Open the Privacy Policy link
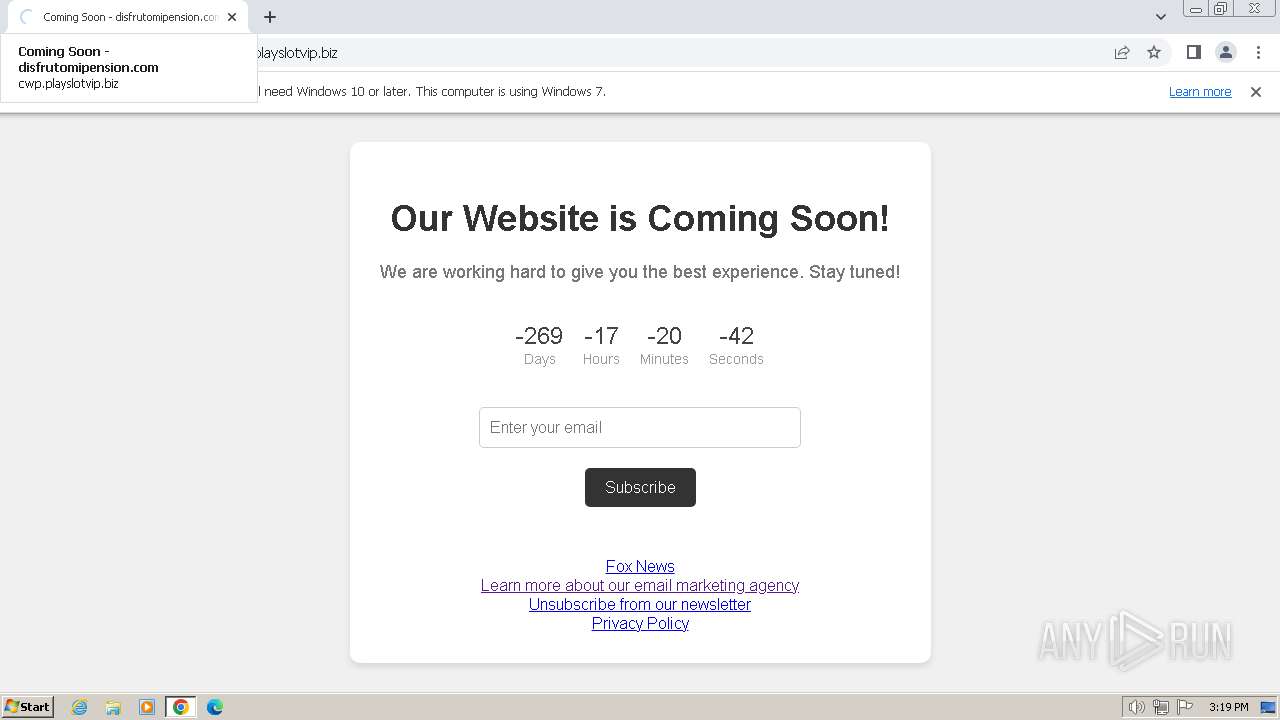 pyautogui.click(x=640, y=623)
